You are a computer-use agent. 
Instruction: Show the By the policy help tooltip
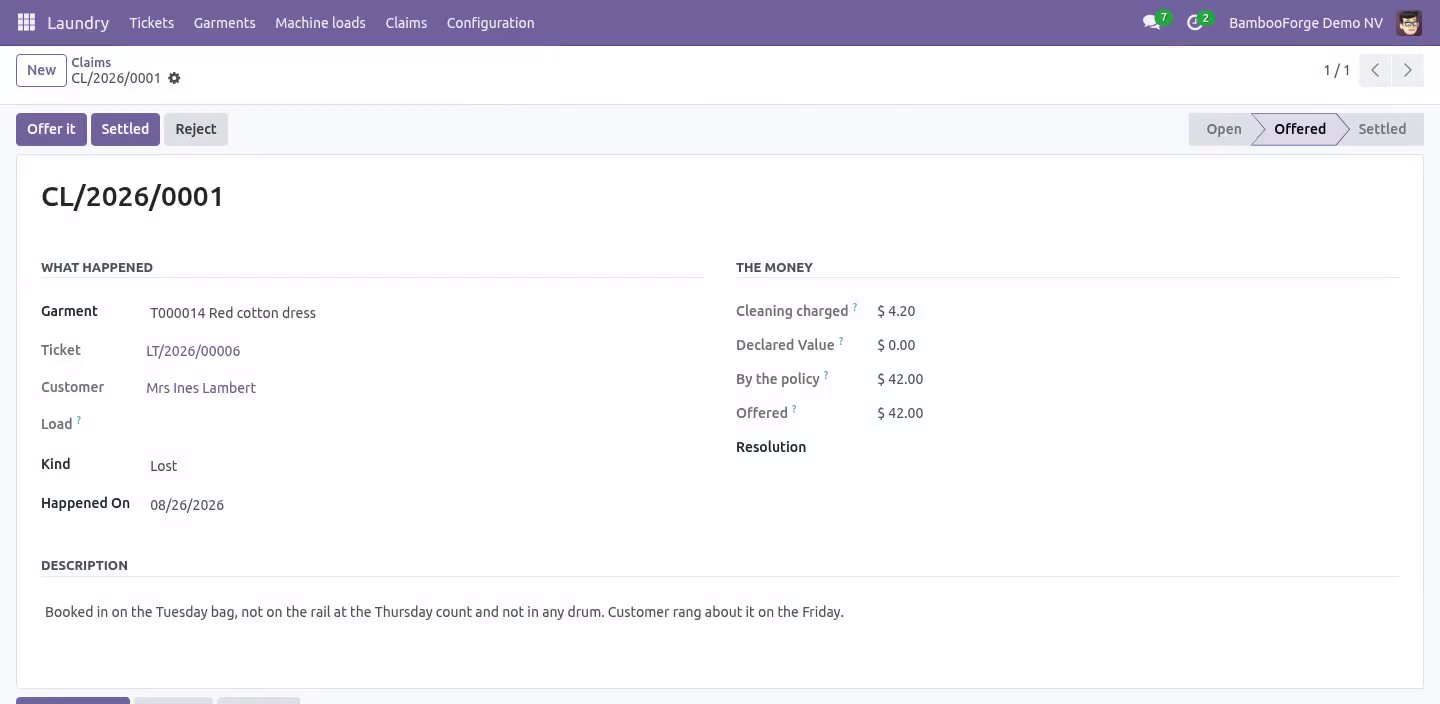[826, 376]
